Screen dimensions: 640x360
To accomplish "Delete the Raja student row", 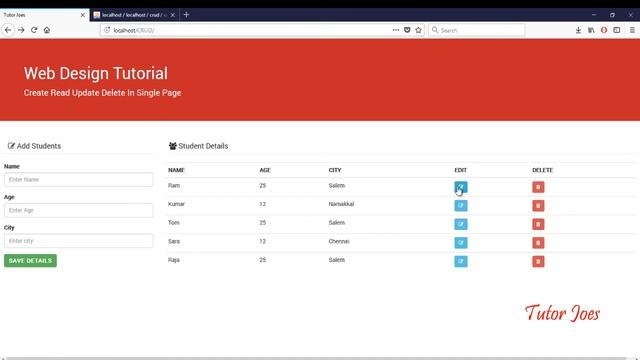I will [x=538, y=261].
